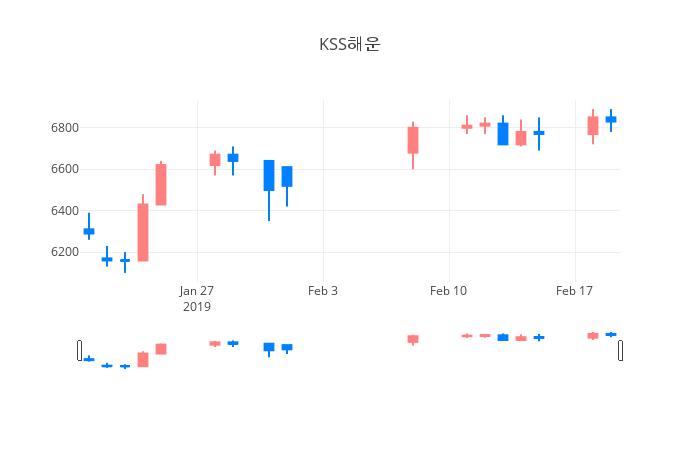Screen dimensions: 700x450
Task: Select the Feb 3 axis label
Action: pos(323,291)
